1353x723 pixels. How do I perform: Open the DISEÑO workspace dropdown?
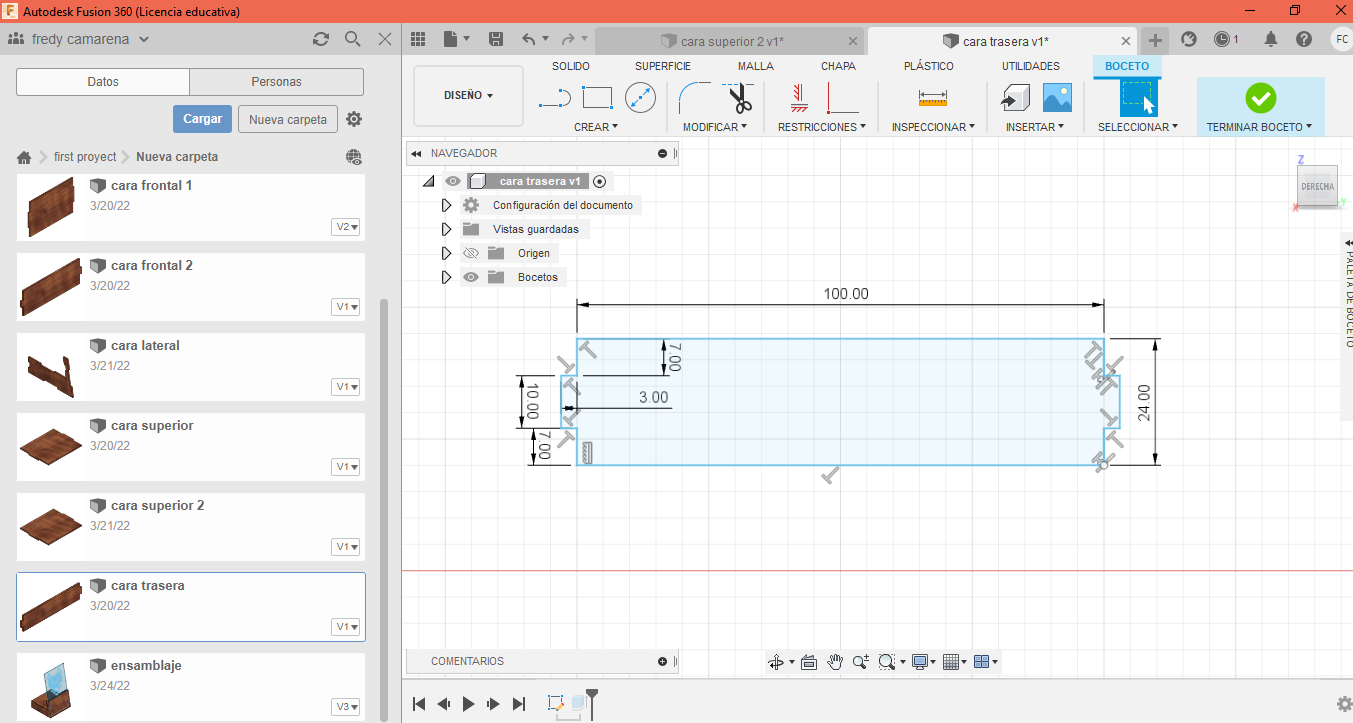[468, 96]
